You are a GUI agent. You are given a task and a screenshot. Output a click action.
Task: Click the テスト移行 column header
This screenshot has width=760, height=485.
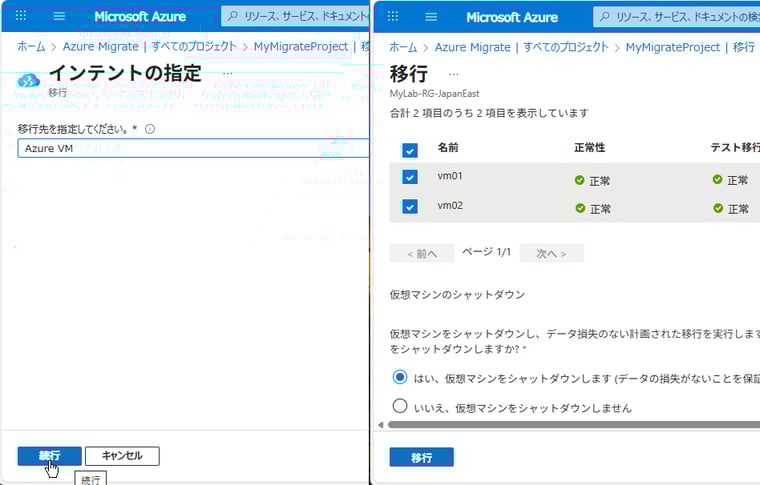[x=735, y=147]
